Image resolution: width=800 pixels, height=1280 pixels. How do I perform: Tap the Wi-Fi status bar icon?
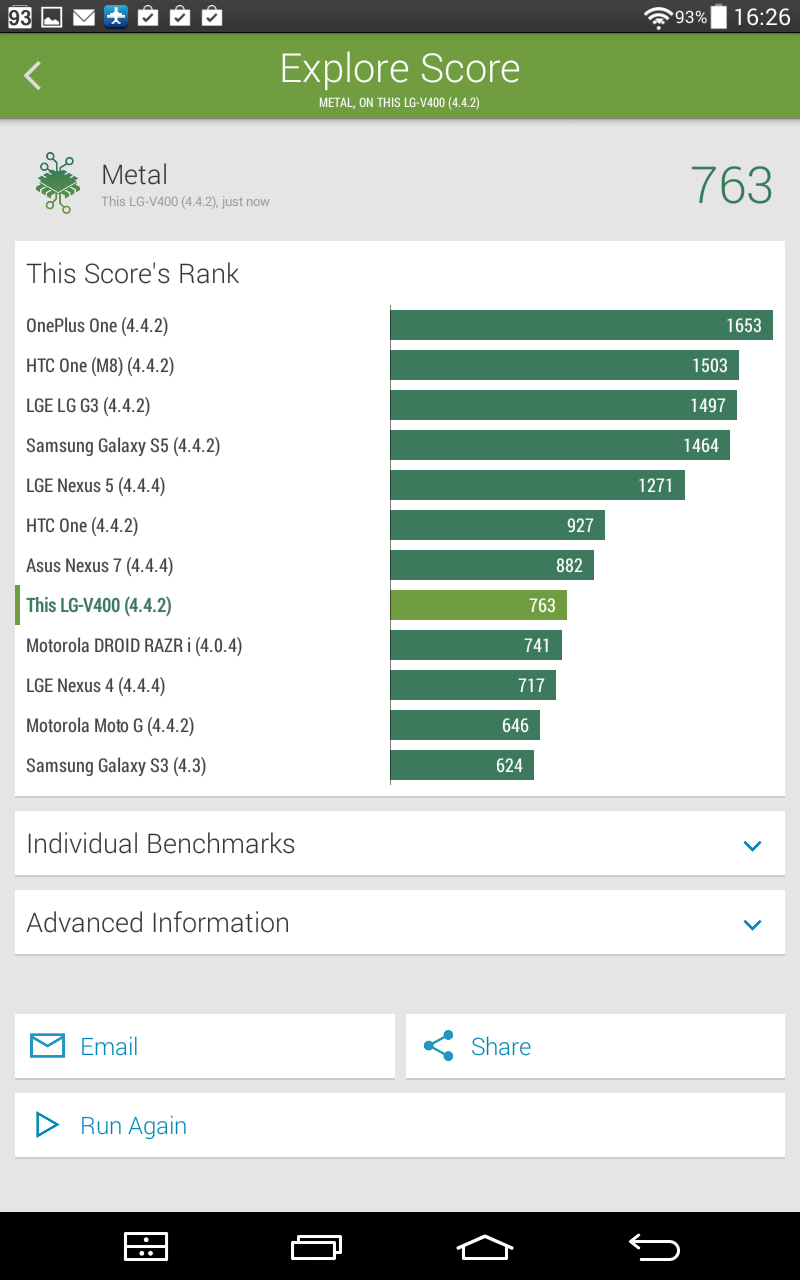658,17
